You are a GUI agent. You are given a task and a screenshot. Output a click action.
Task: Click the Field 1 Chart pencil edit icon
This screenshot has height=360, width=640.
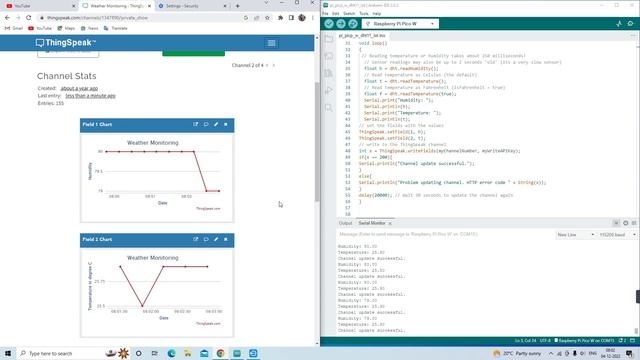point(216,124)
